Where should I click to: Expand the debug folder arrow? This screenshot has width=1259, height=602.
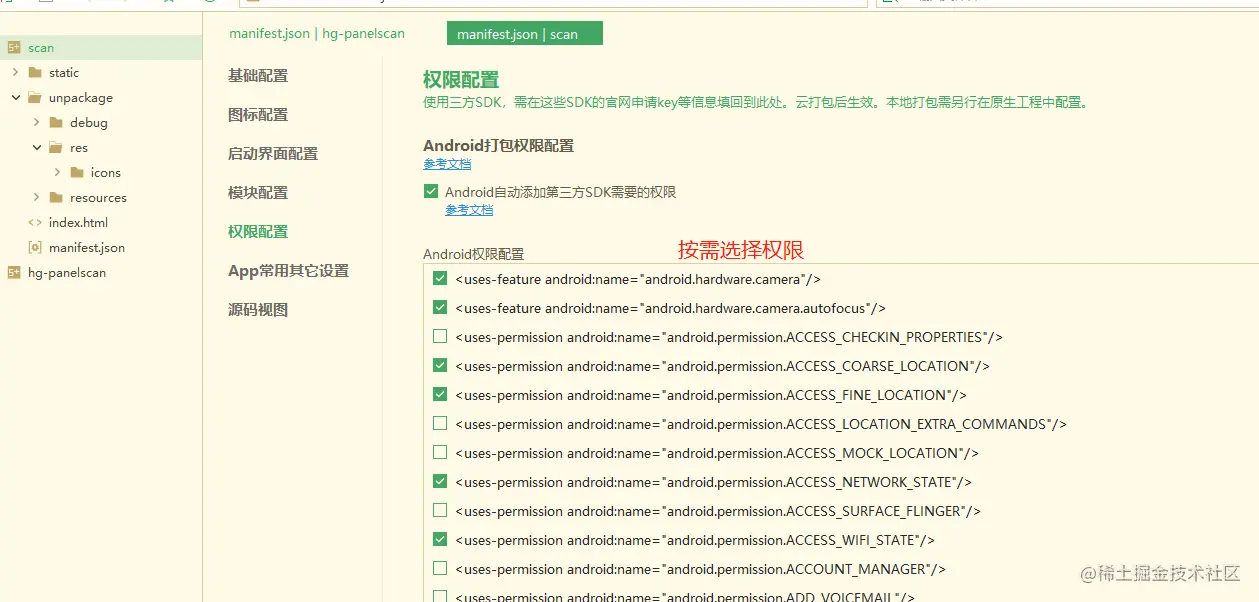tap(36, 123)
